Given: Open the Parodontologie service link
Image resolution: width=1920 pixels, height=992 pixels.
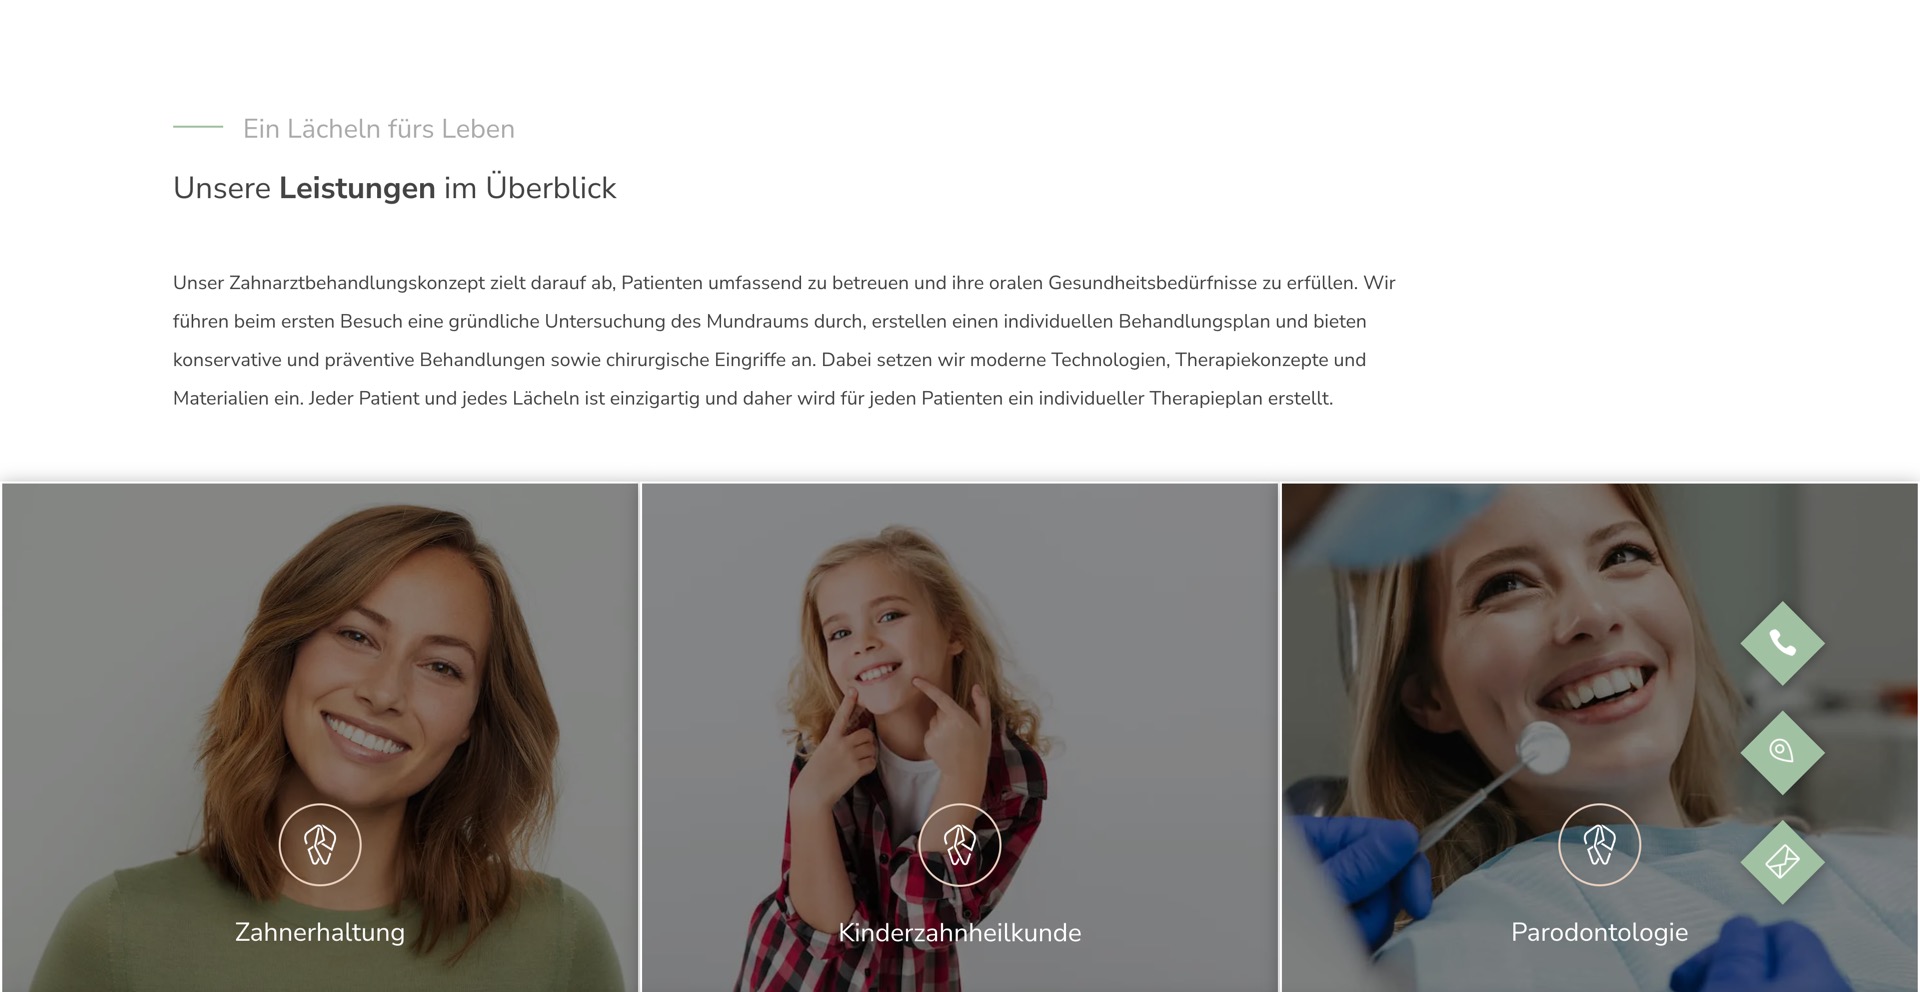Looking at the screenshot, I should [1600, 932].
